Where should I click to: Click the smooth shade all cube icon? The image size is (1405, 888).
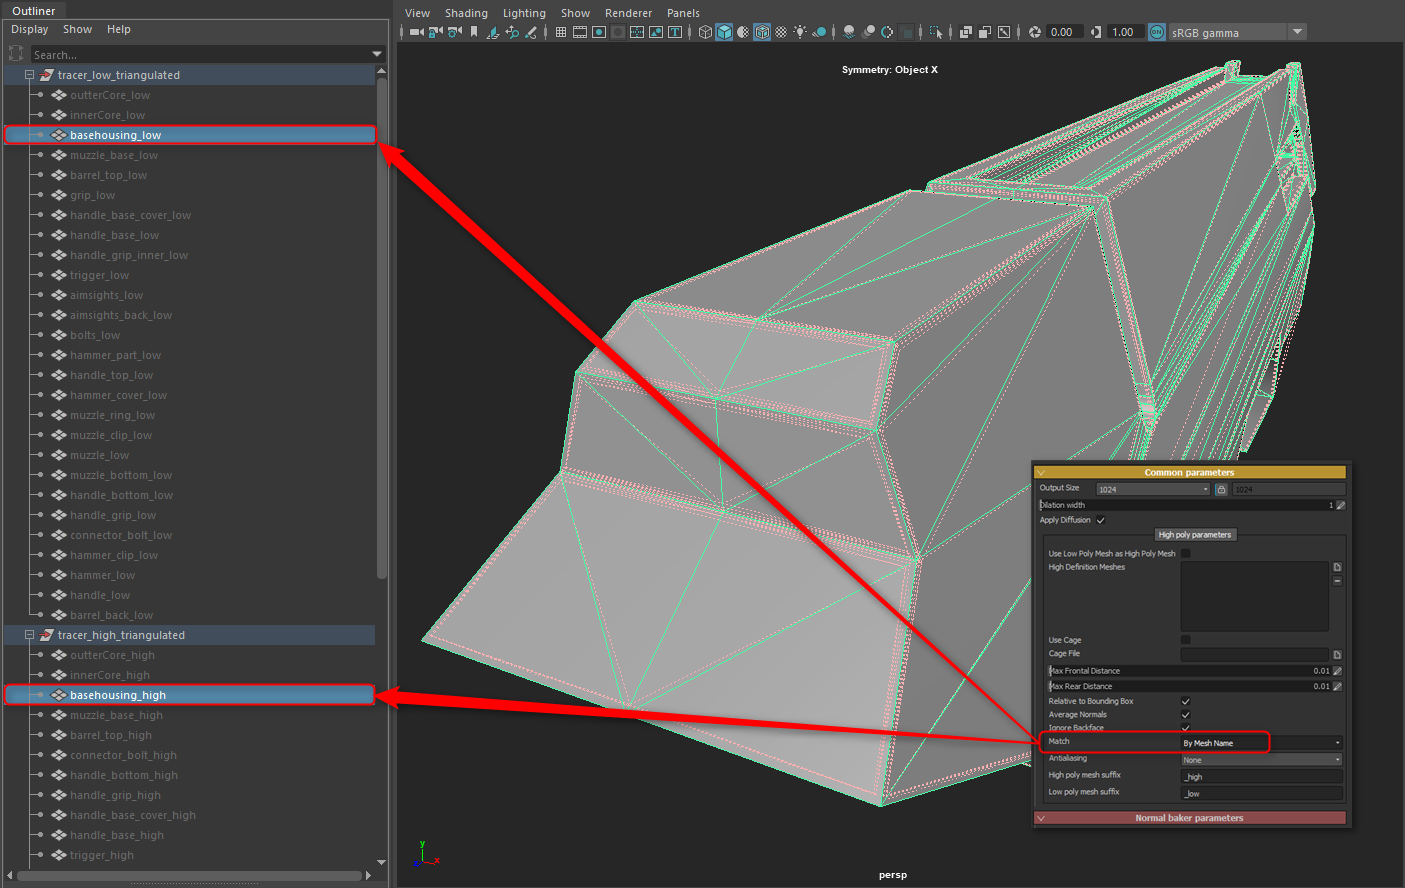tap(724, 32)
